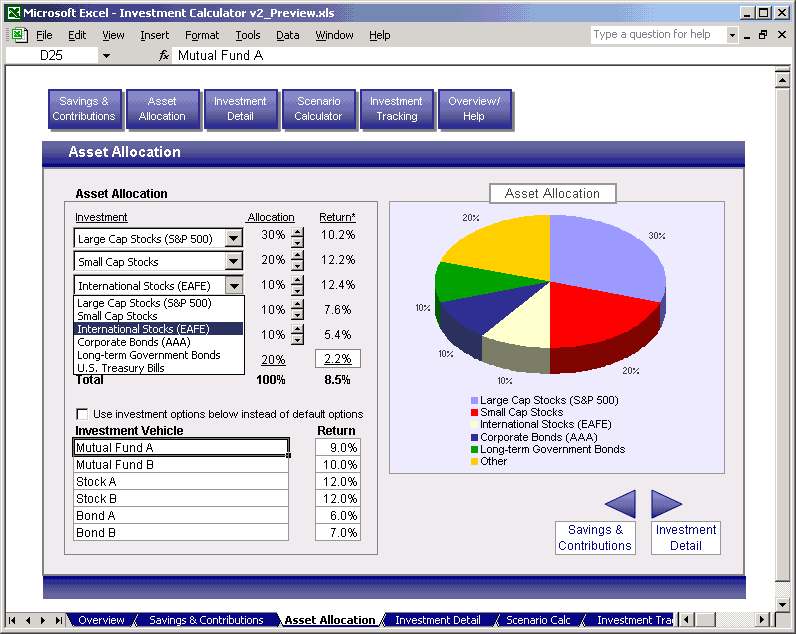Image resolution: width=796 pixels, height=634 pixels.
Task: Jump to the first sheet tab arrow
Action: pos(13,620)
